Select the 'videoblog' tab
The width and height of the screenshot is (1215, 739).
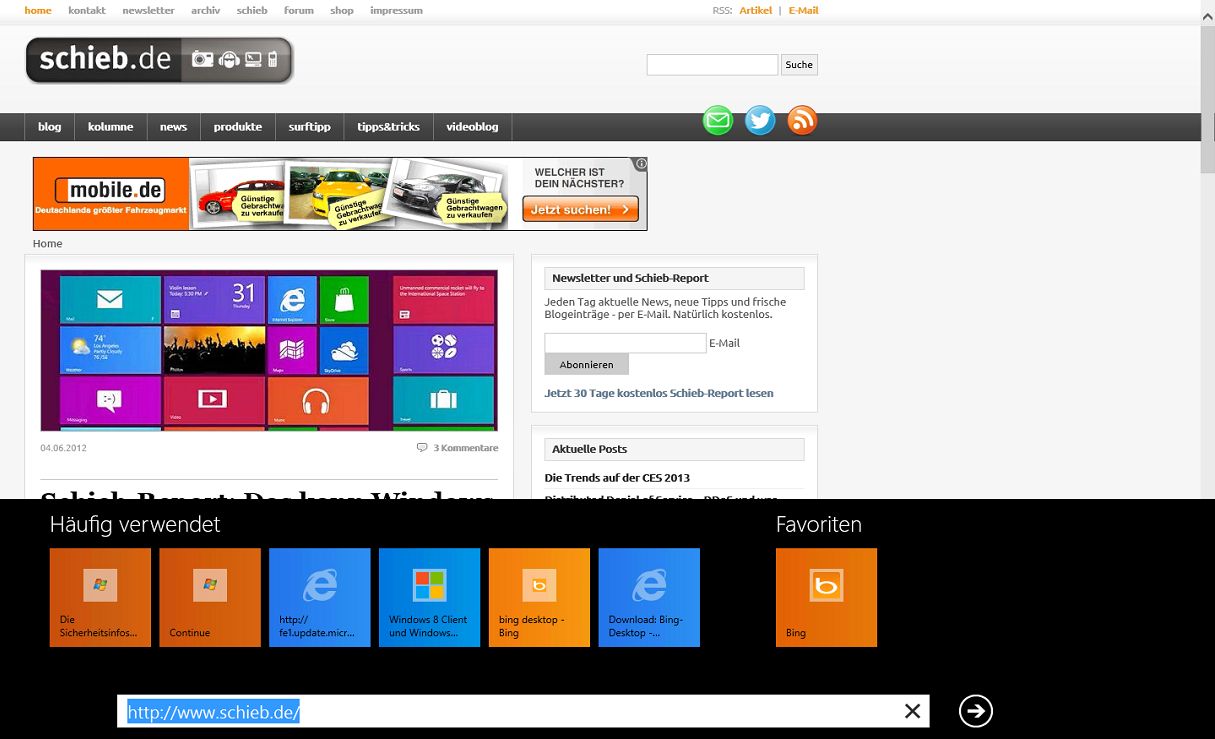click(x=472, y=127)
